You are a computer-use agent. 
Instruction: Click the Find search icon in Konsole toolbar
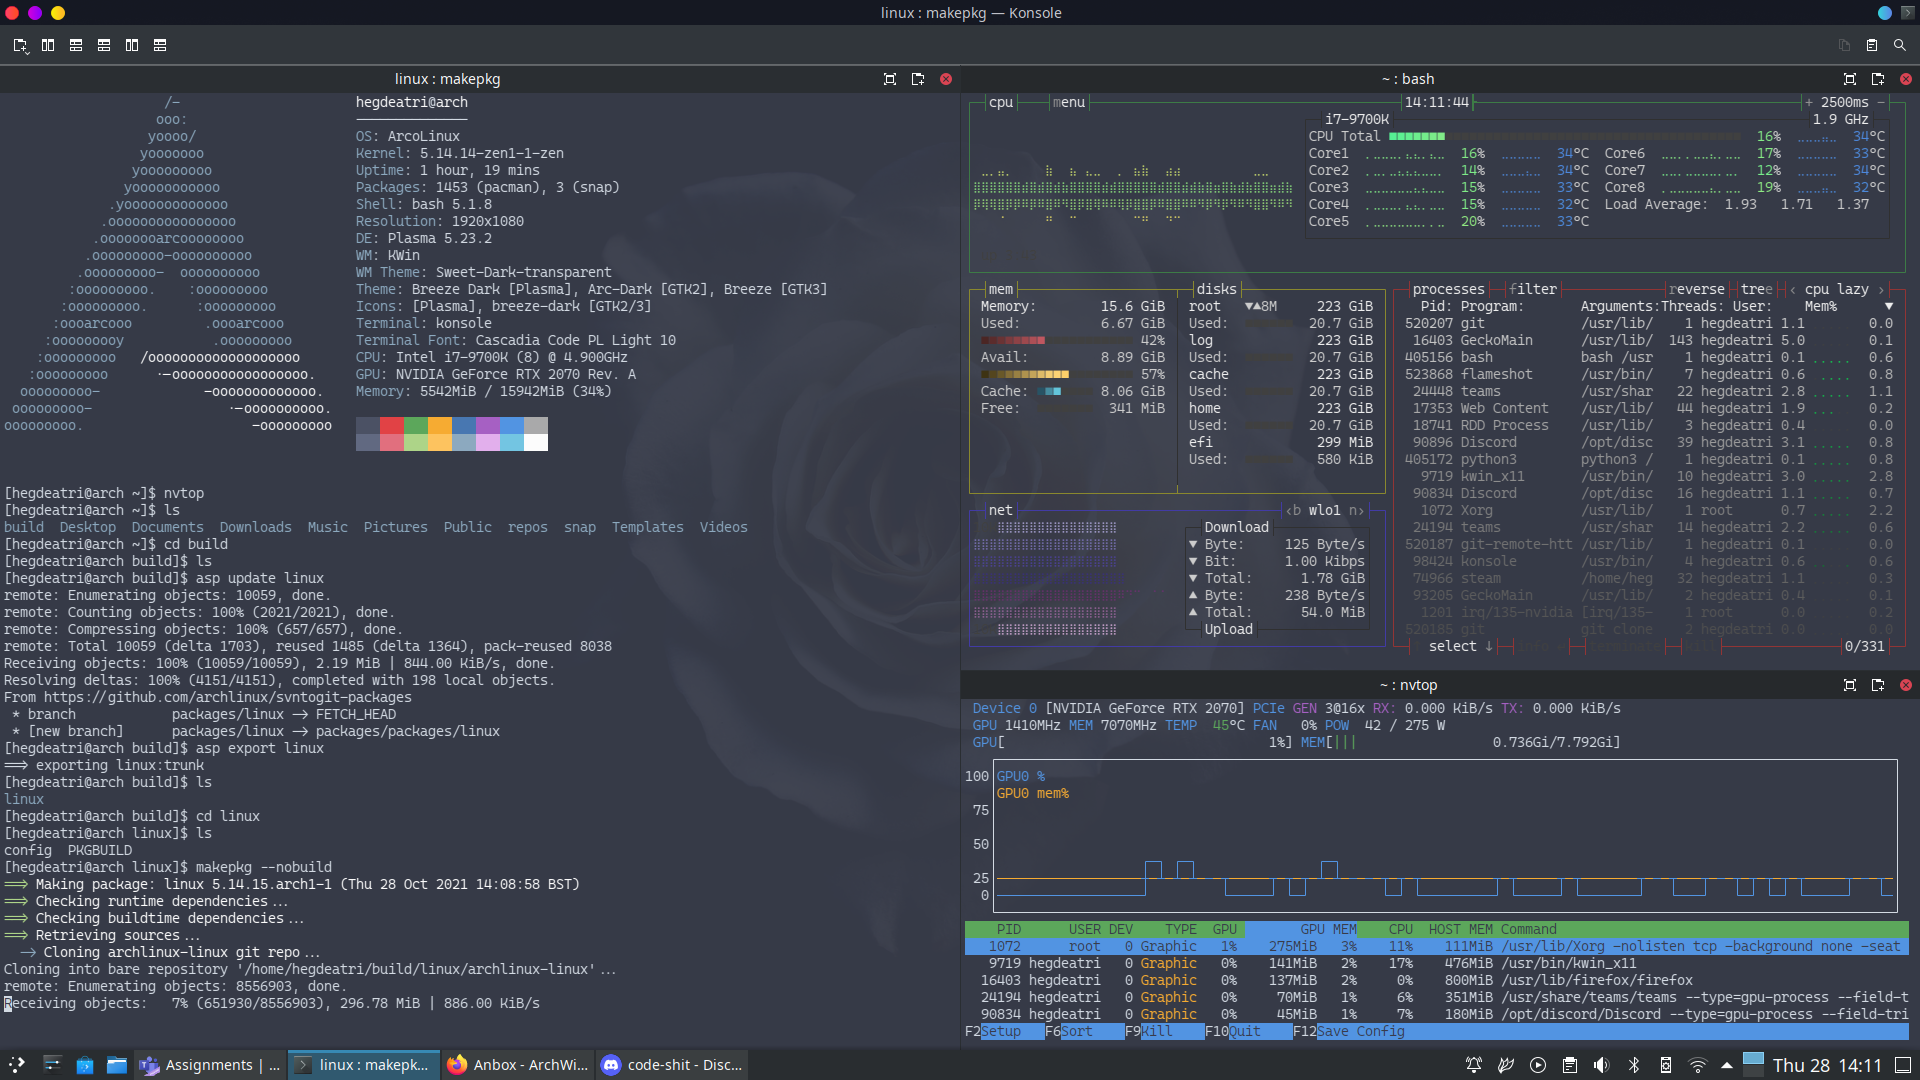point(1899,45)
